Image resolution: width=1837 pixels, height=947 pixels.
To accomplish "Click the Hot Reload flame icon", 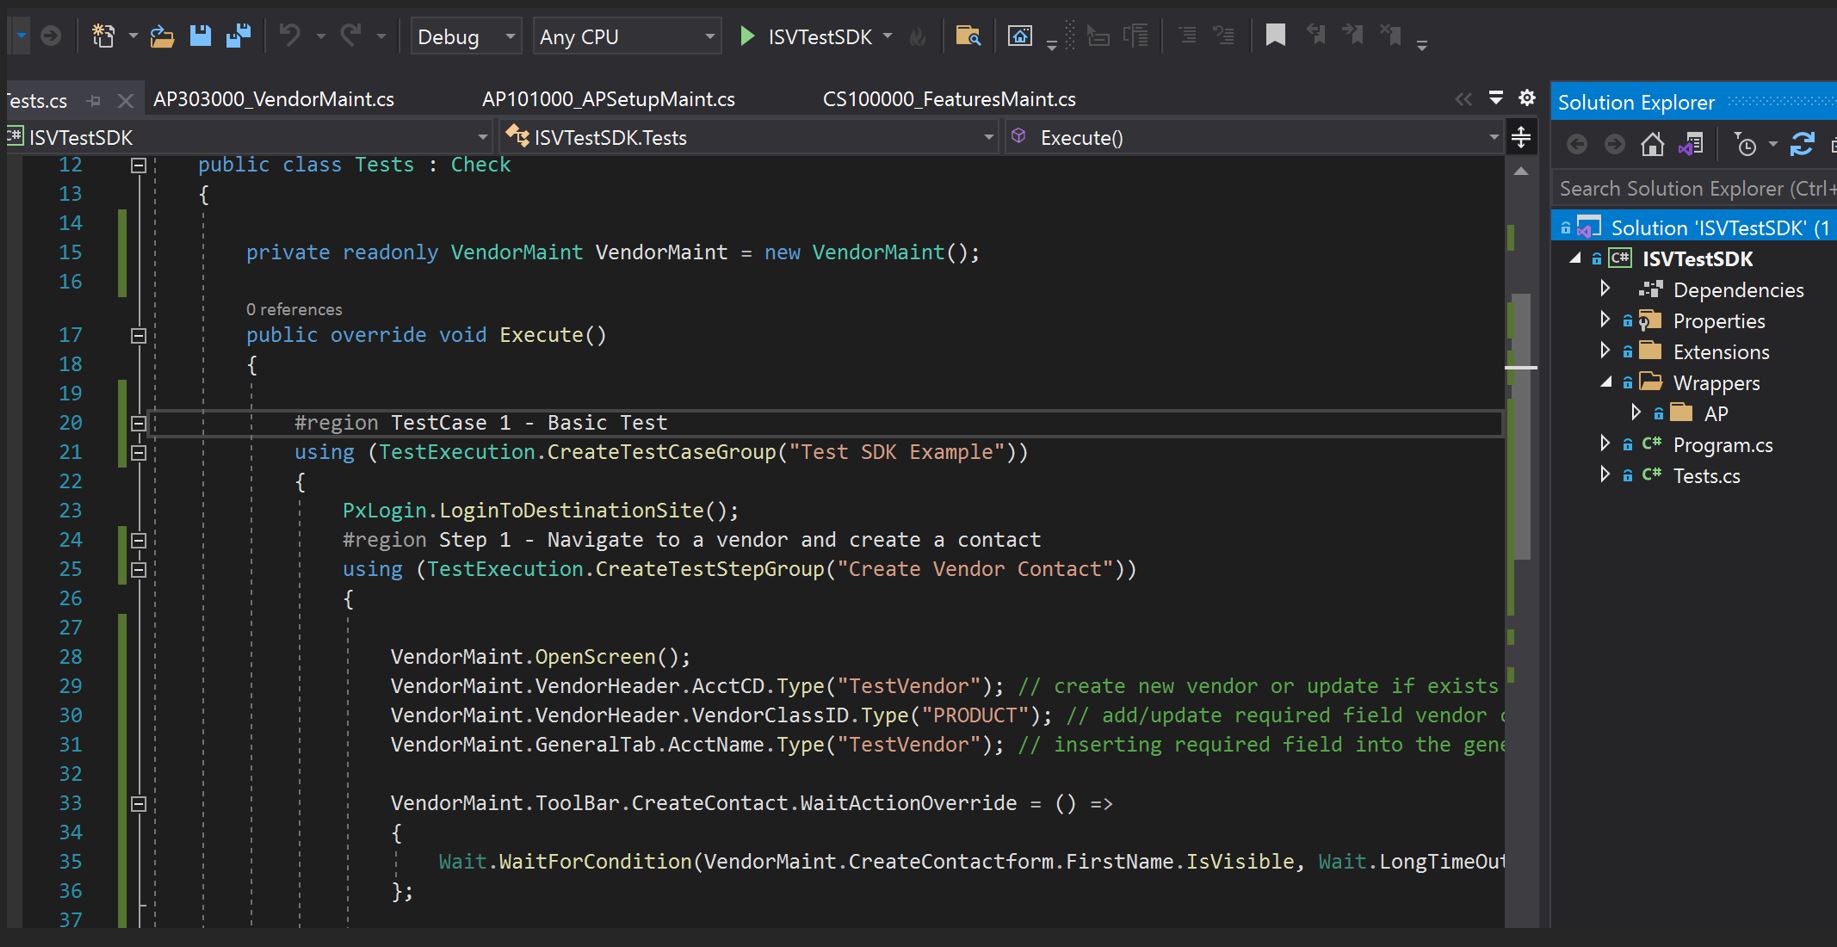I will coord(917,37).
